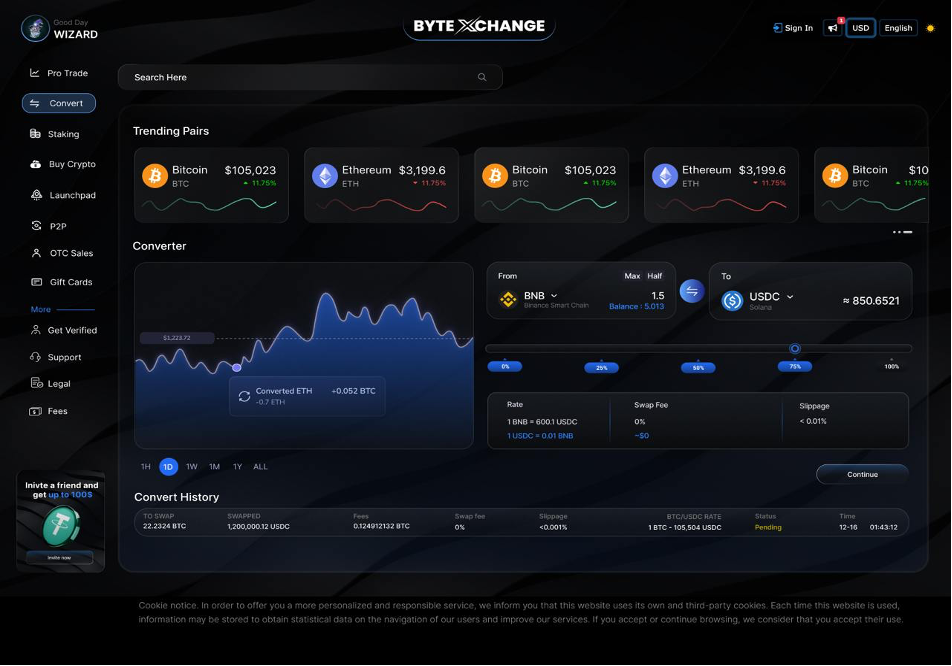This screenshot has height=666, width=952.
Task: Select the P2P sidebar icon
Action: pos(35,225)
